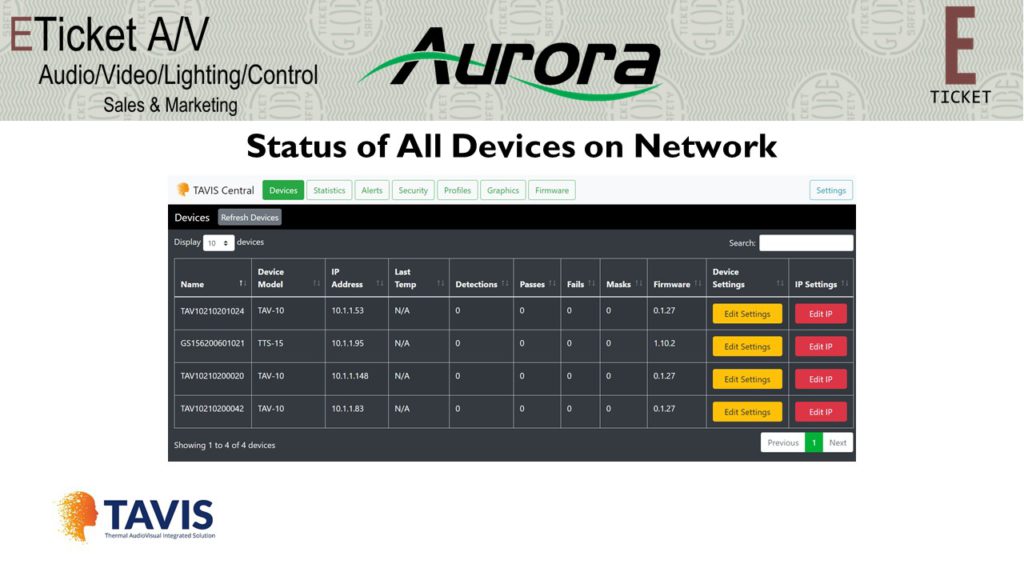Viewport: 1024px width, 576px height.
Task: Click IP address 10.1.1.148
Action: coord(349,376)
